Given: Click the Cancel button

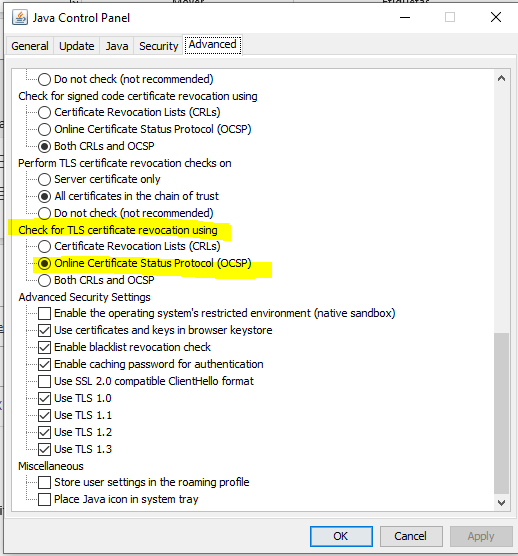Looking at the screenshot, I should click(411, 536).
